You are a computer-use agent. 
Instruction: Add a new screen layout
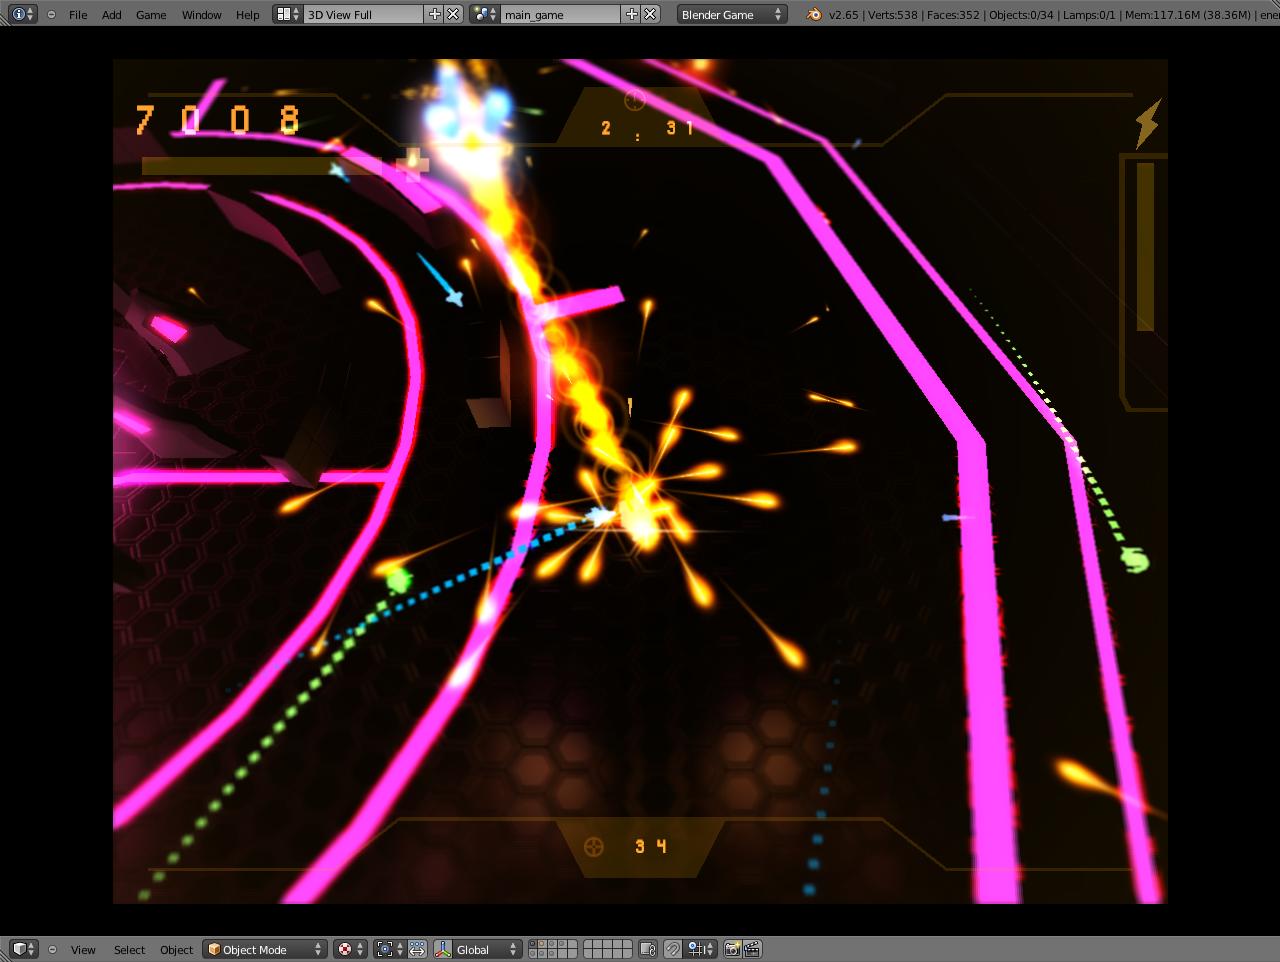(x=434, y=14)
